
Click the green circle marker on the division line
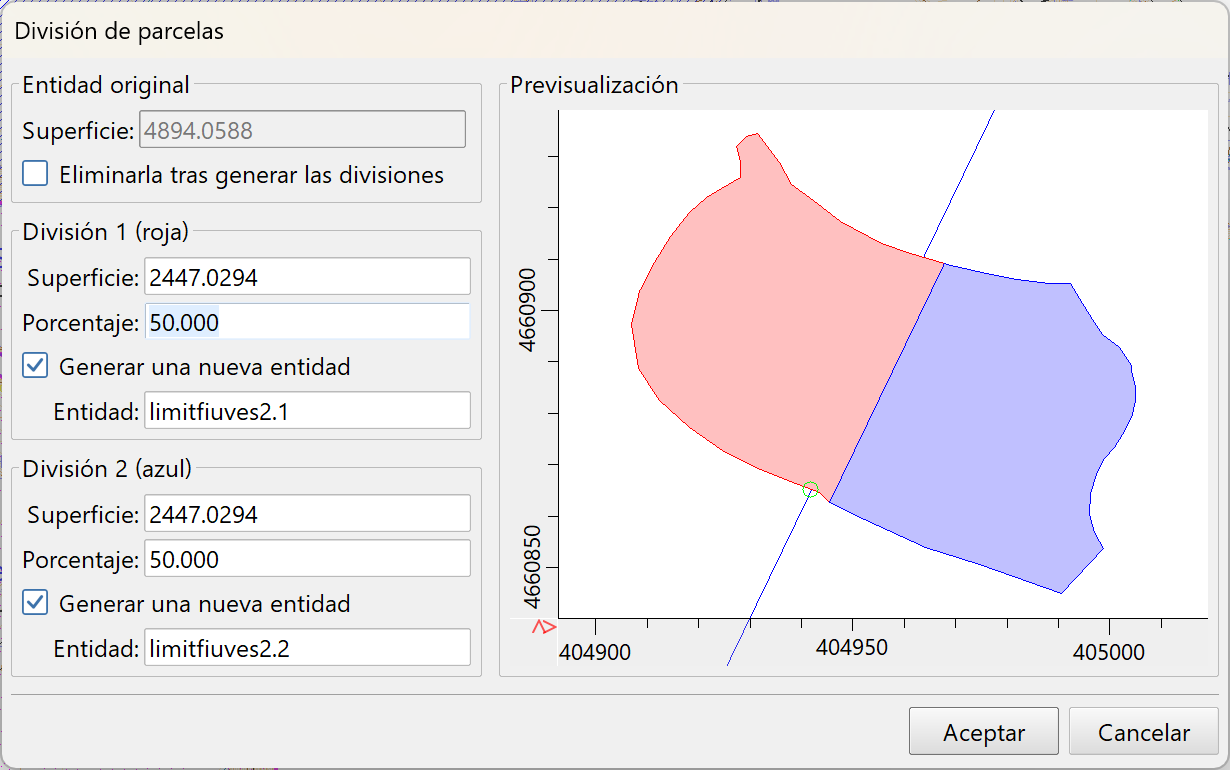pos(810,490)
